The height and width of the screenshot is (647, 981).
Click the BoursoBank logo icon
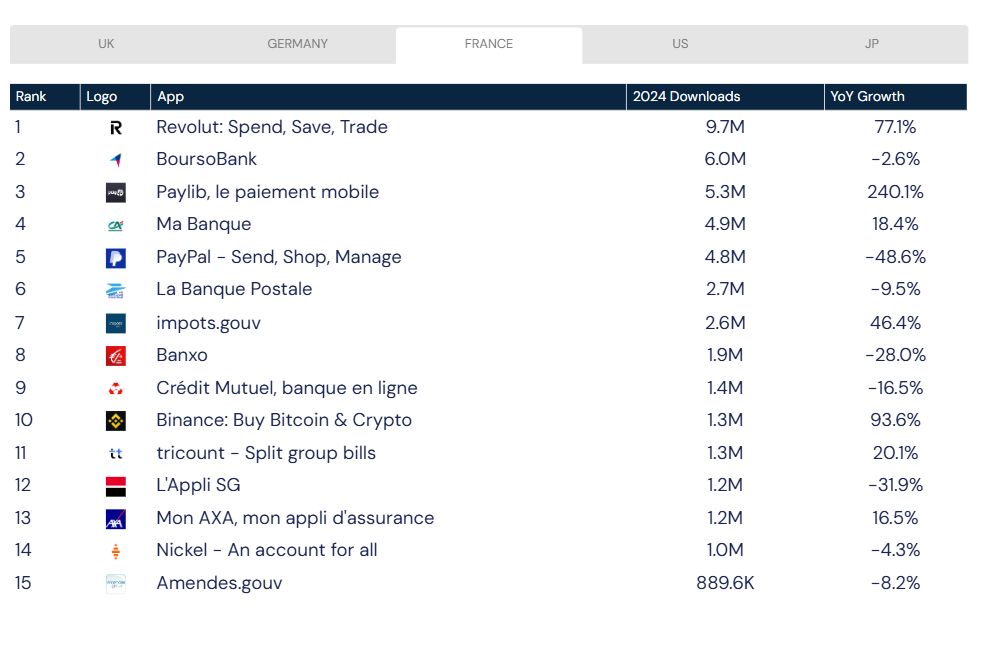coord(116,160)
